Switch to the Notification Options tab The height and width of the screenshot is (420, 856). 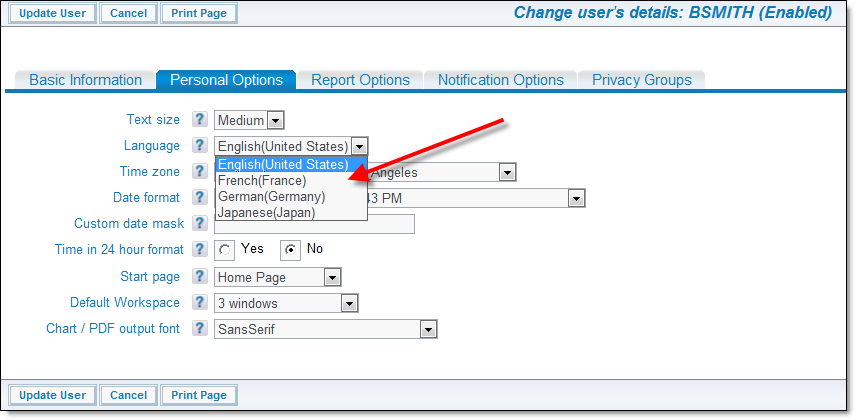(x=501, y=80)
